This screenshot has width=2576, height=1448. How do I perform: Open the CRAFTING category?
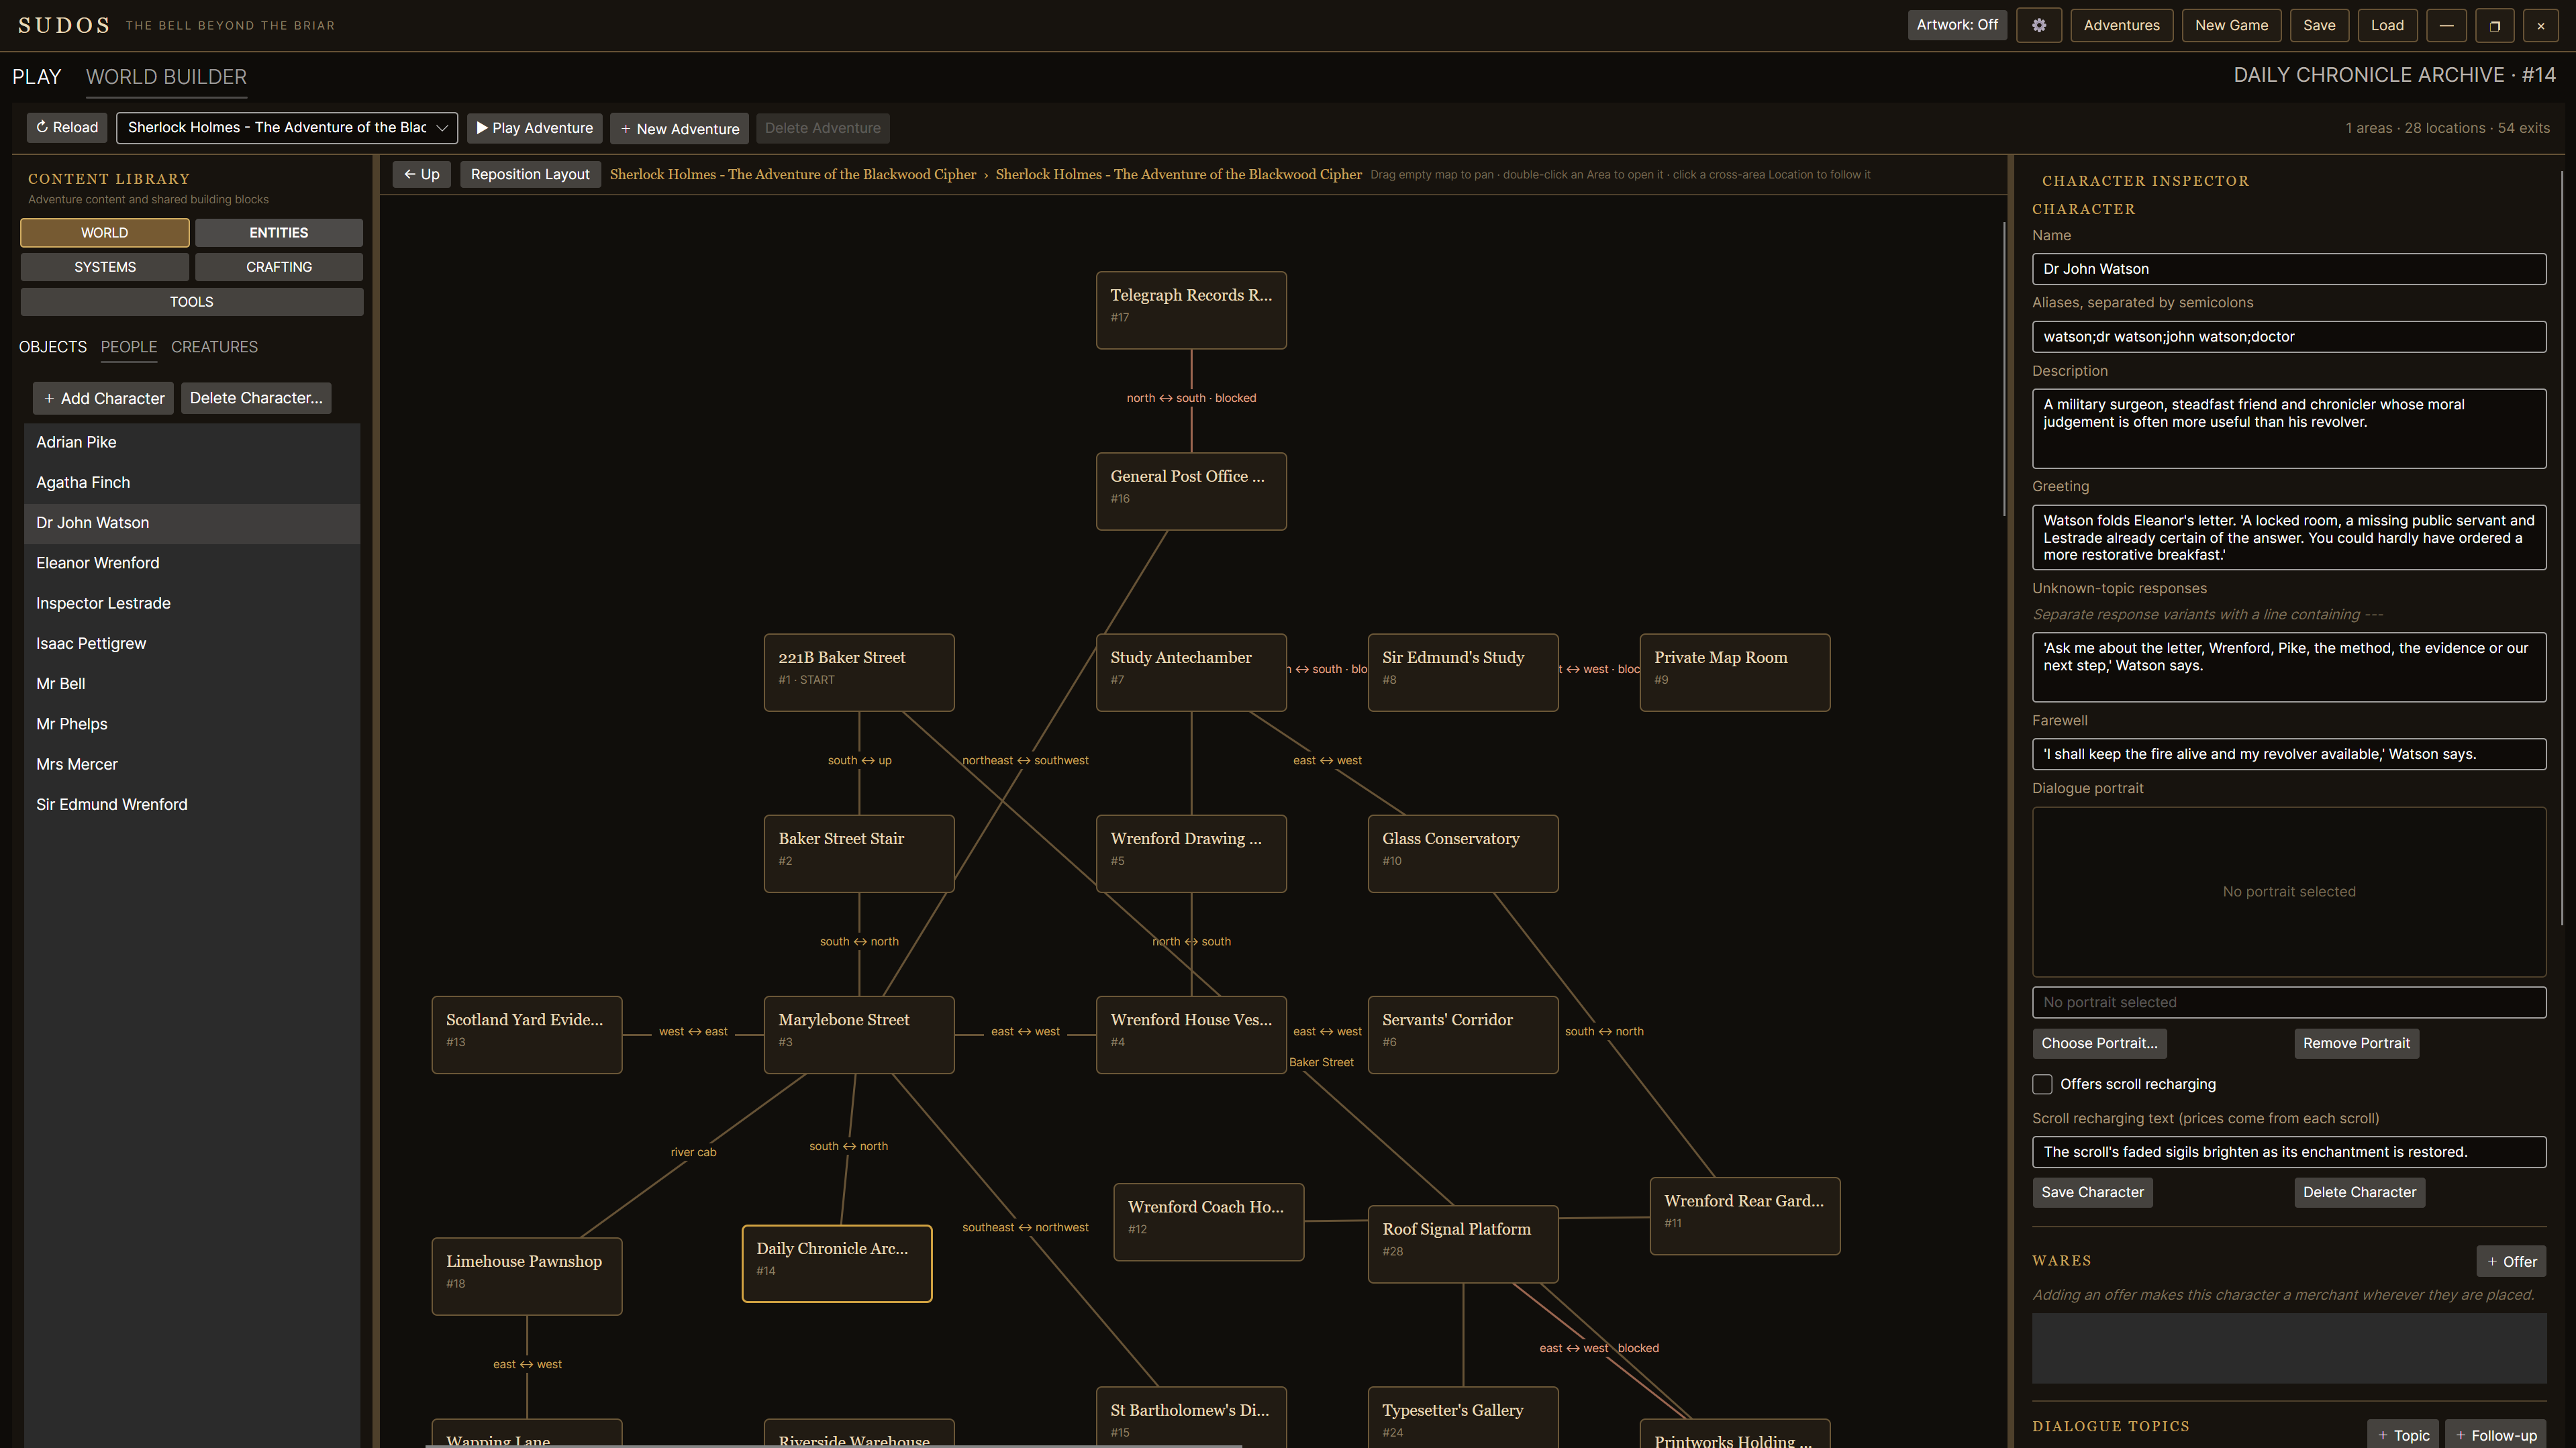click(278, 267)
